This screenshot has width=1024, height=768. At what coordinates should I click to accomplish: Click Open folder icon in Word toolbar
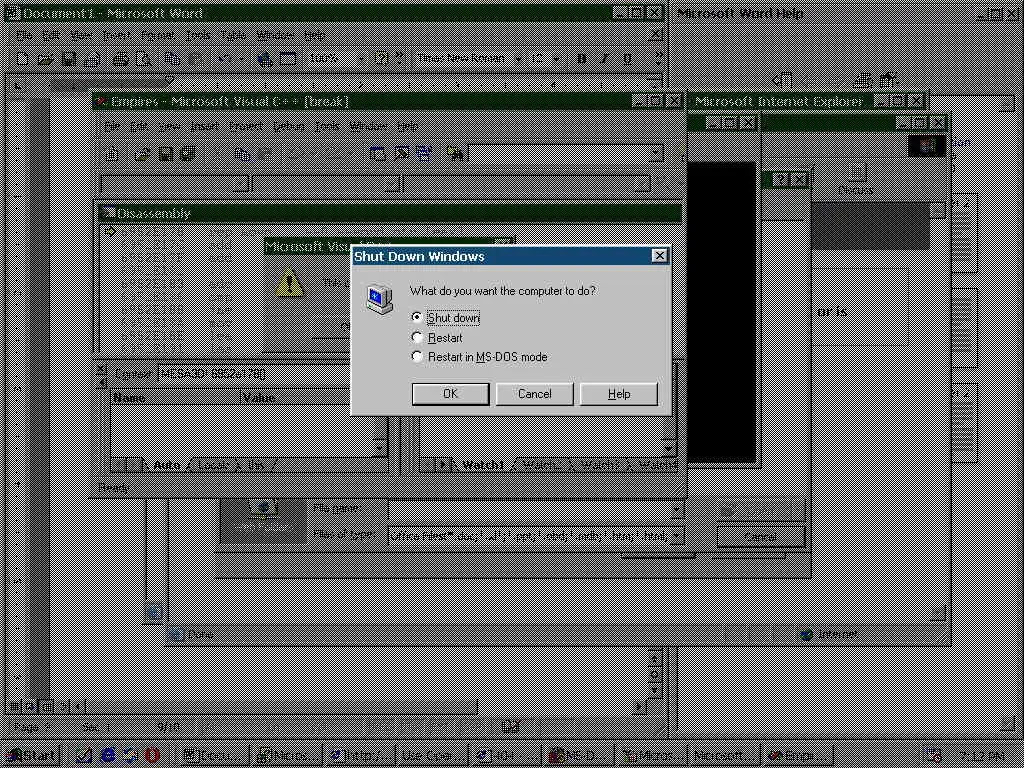coord(45,59)
